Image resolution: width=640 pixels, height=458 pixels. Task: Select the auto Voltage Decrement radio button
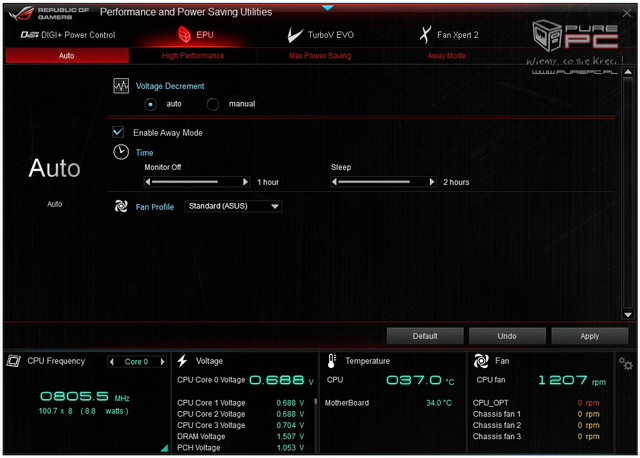pyautogui.click(x=150, y=104)
